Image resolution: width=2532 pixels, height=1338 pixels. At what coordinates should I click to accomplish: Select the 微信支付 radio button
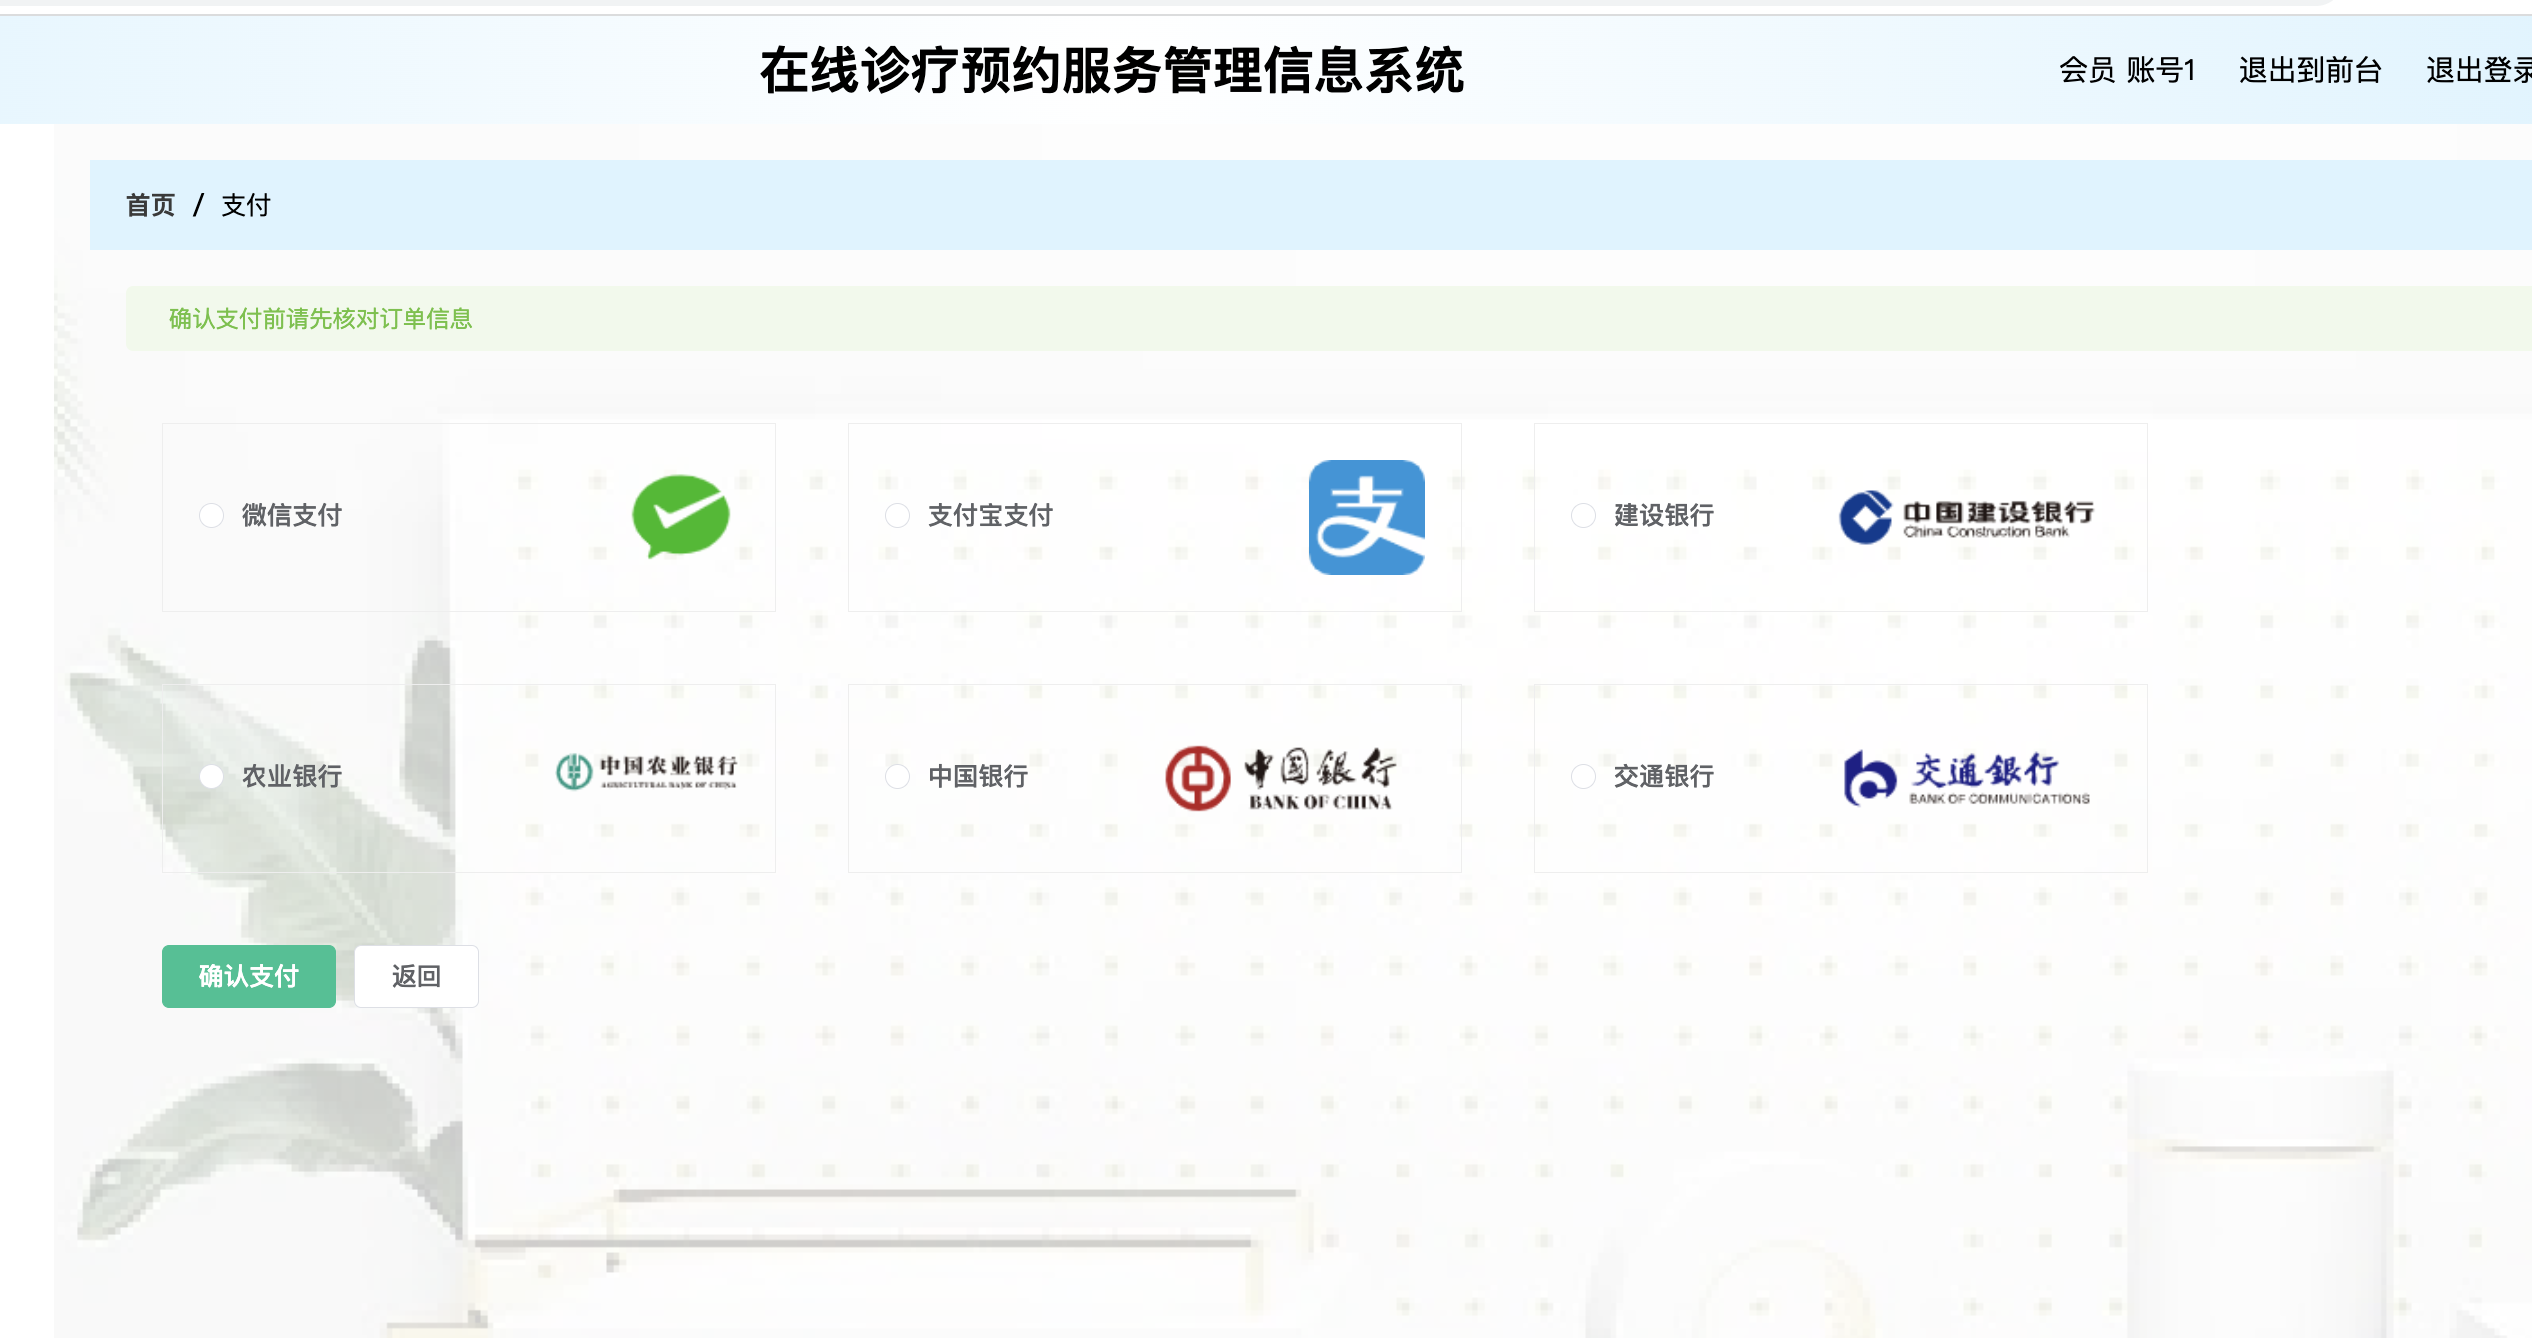[x=211, y=515]
